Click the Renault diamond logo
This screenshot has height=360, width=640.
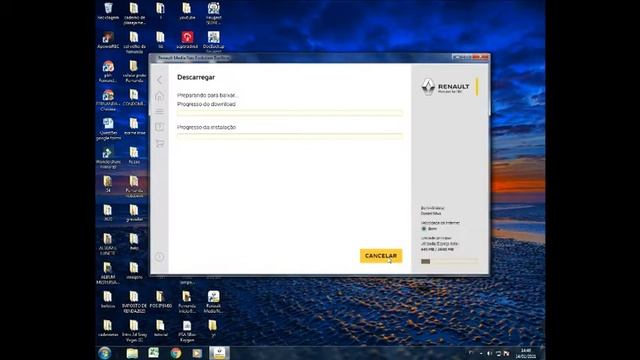pyautogui.click(x=428, y=87)
